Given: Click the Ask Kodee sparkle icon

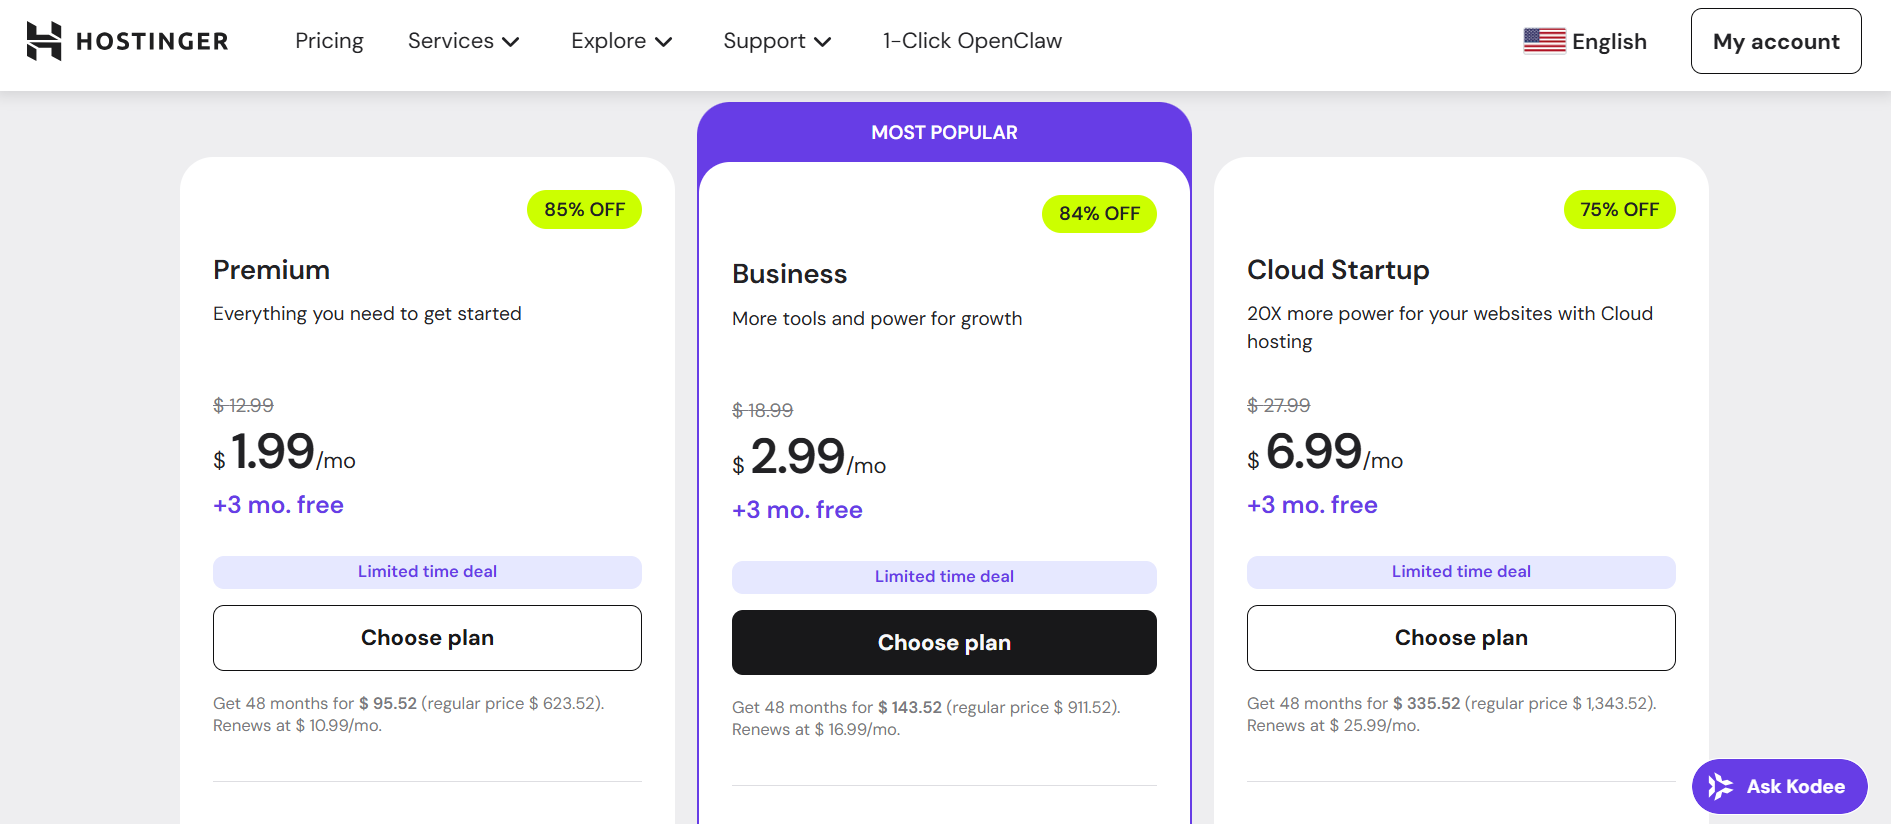Looking at the screenshot, I should (x=1720, y=787).
